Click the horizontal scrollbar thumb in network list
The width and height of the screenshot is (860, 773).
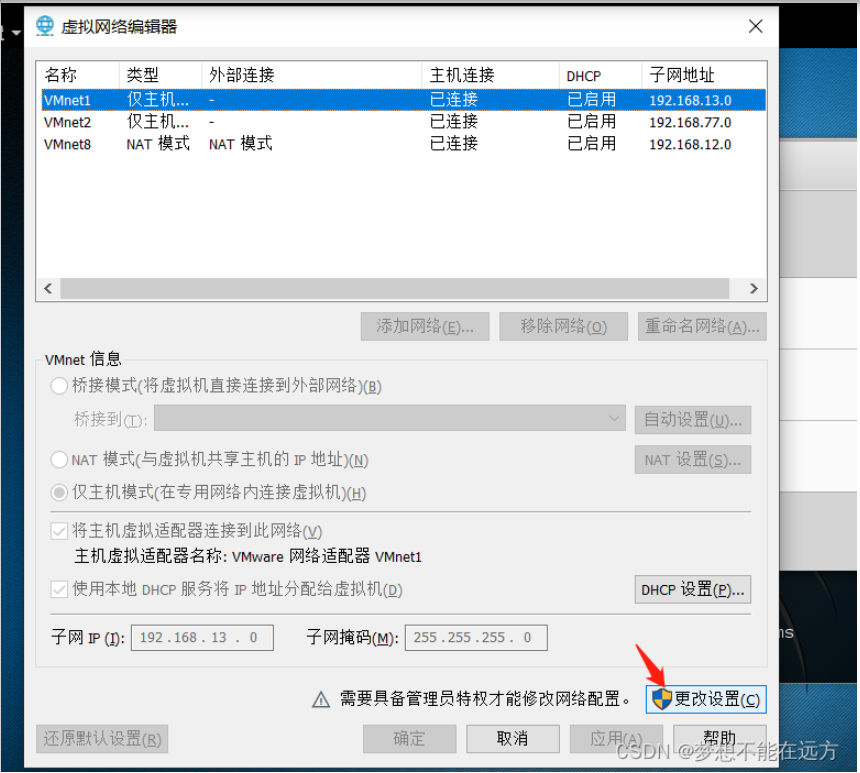(395, 289)
